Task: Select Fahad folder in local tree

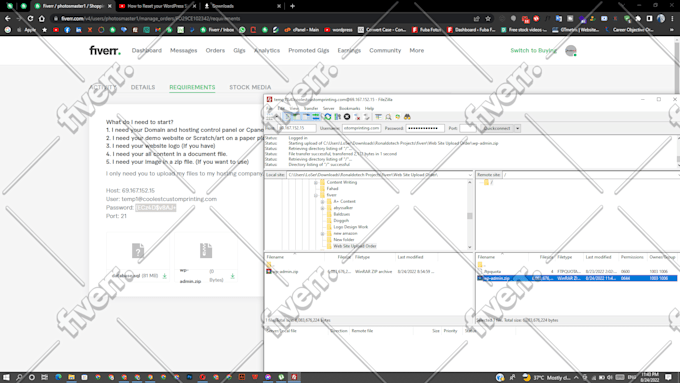Action: pyautogui.click(x=332, y=189)
